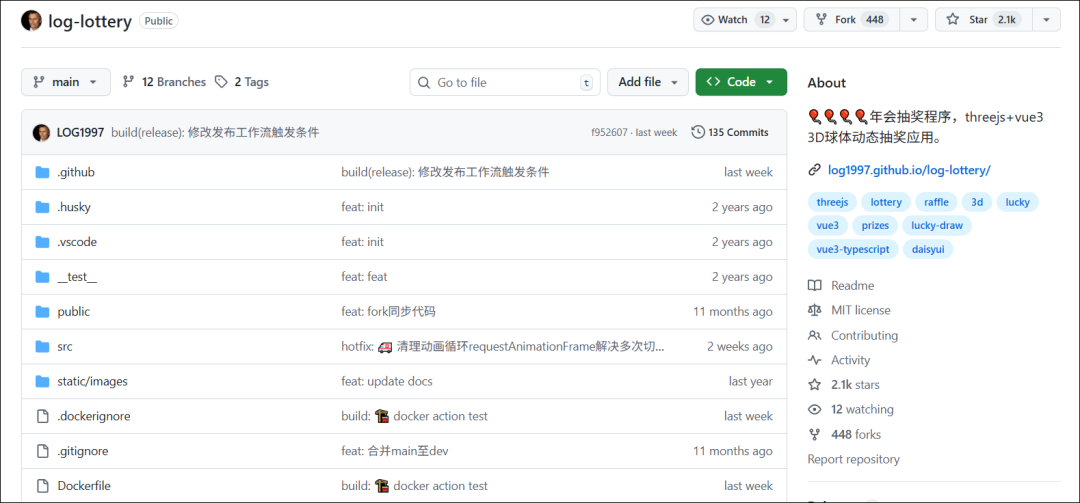1080x503 pixels.
Task: Click the tag icon beside 2 Tags
Action: click(221, 82)
